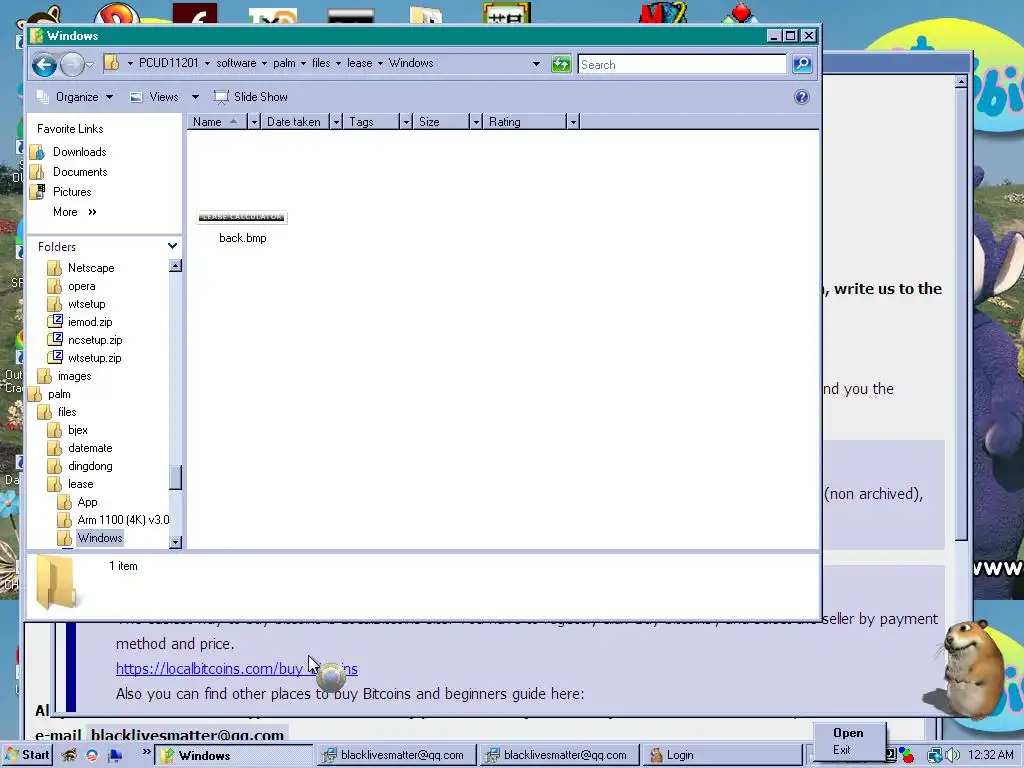Select 'software' in the address breadcrumb

coord(236,63)
